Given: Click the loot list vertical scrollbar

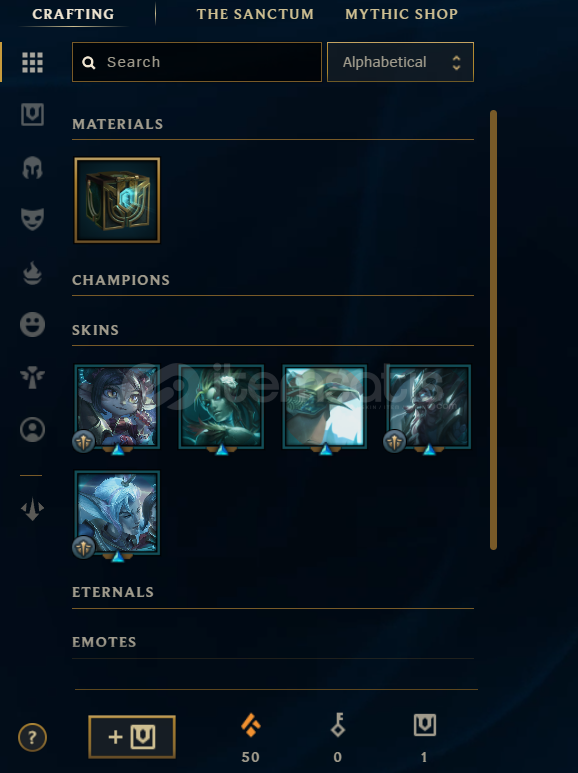Looking at the screenshot, I should click(493, 330).
